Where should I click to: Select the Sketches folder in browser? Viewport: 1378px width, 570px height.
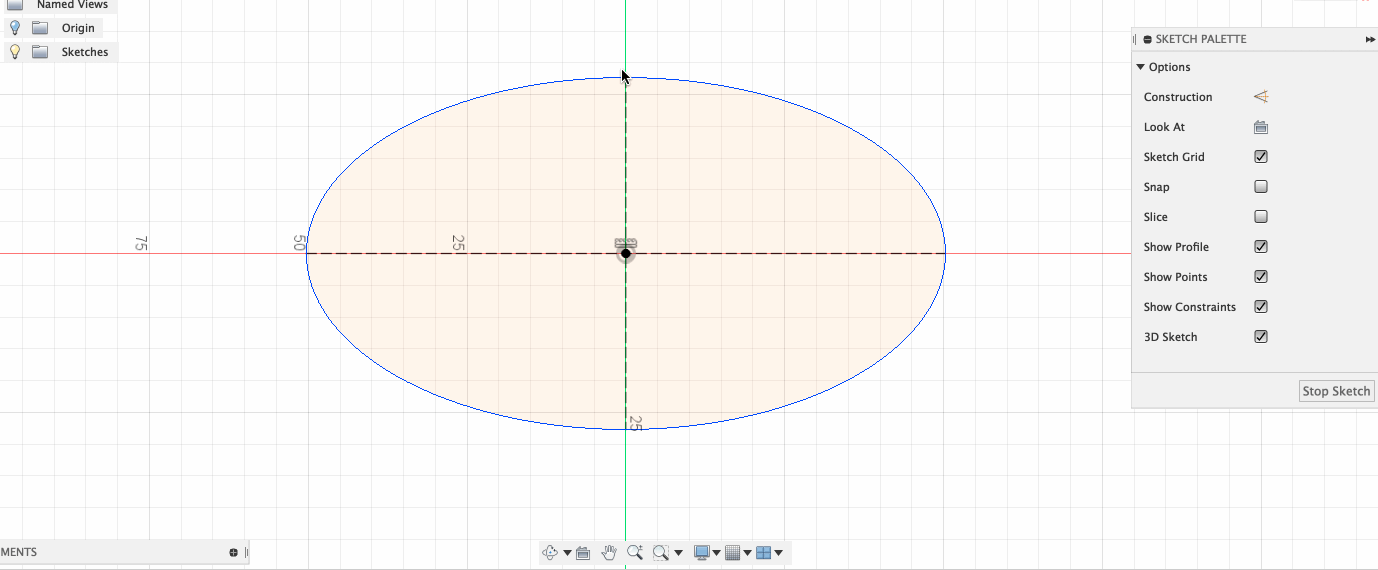click(85, 52)
